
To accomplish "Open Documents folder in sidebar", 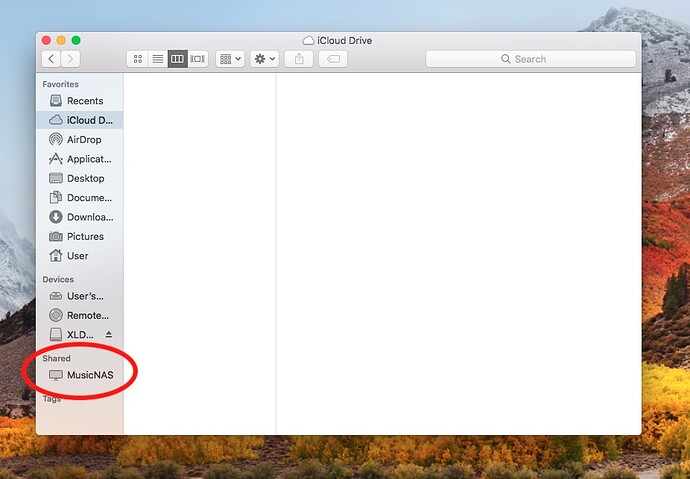I will 80,197.
